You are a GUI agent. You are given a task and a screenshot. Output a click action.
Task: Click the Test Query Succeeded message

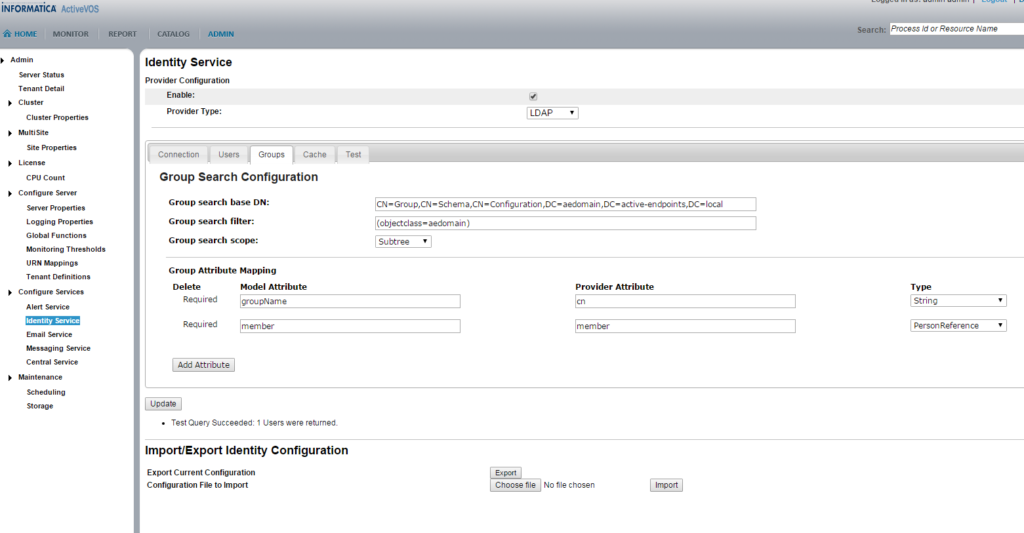(254, 423)
